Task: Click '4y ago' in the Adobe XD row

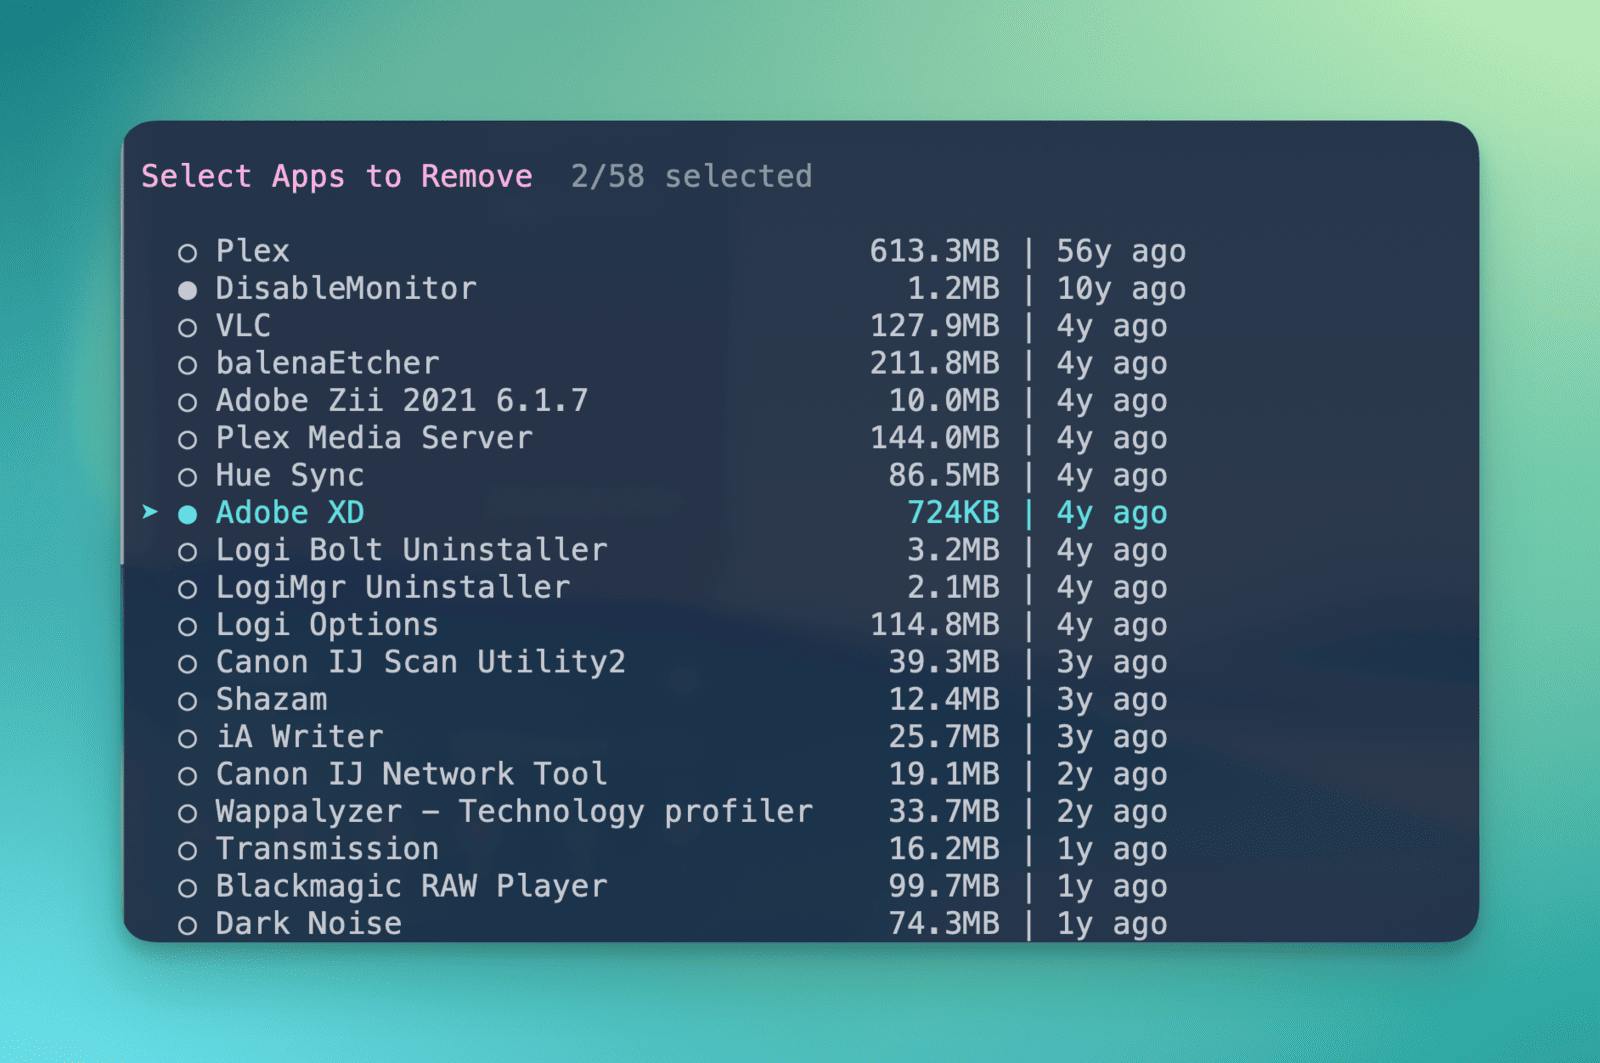Action: point(1112,514)
